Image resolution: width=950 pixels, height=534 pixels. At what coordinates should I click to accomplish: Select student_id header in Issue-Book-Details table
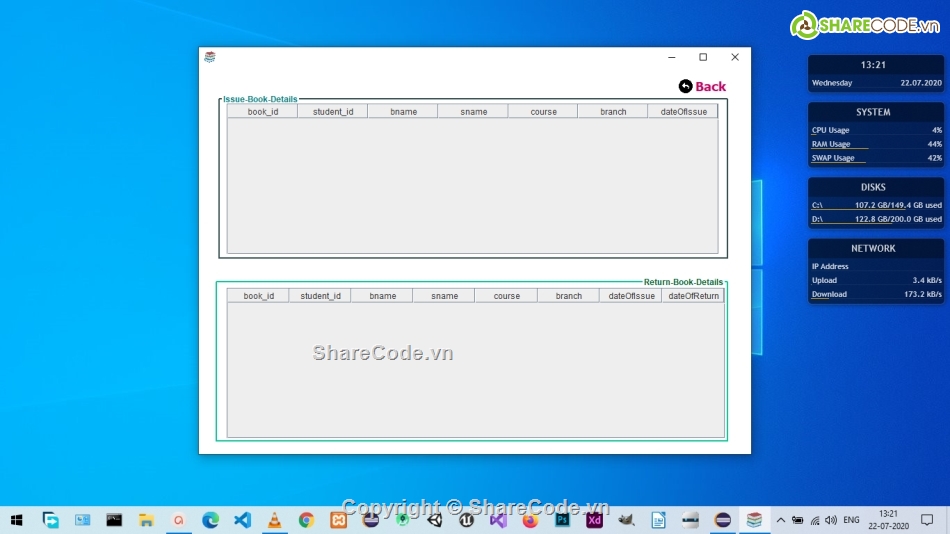point(332,112)
